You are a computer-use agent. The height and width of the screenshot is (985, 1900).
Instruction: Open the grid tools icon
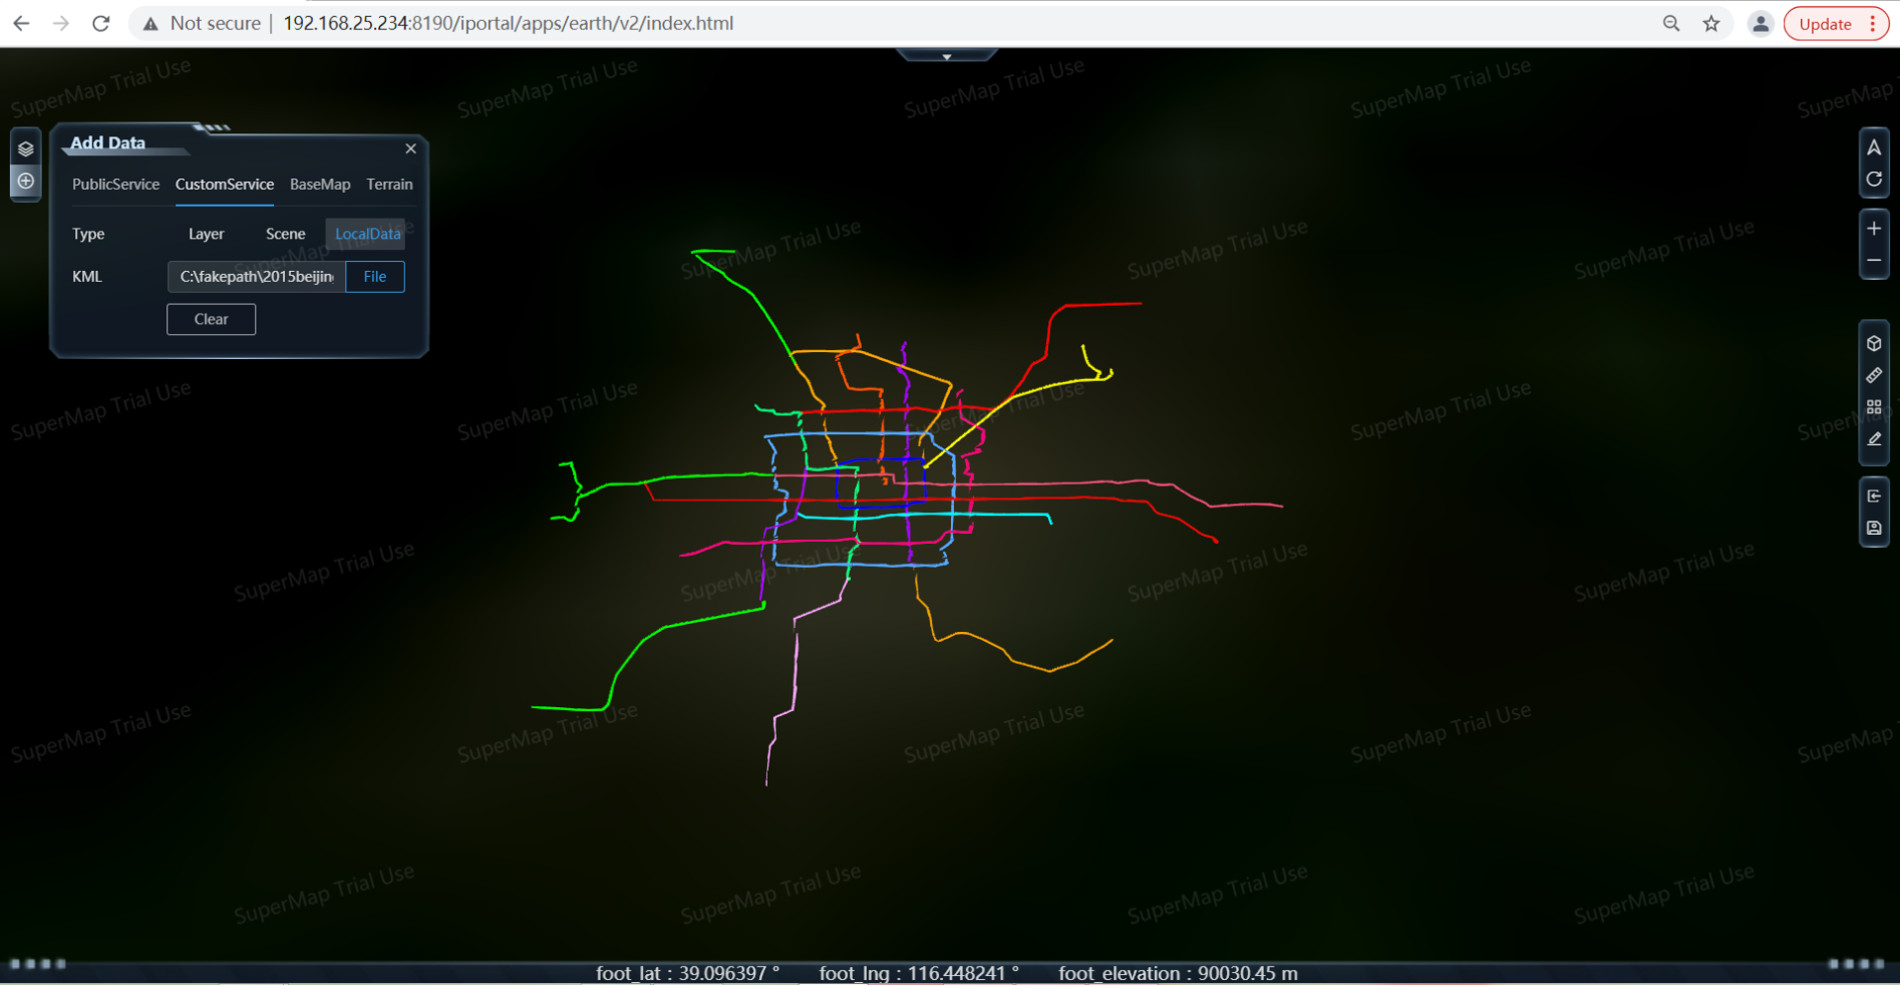click(1874, 408)
